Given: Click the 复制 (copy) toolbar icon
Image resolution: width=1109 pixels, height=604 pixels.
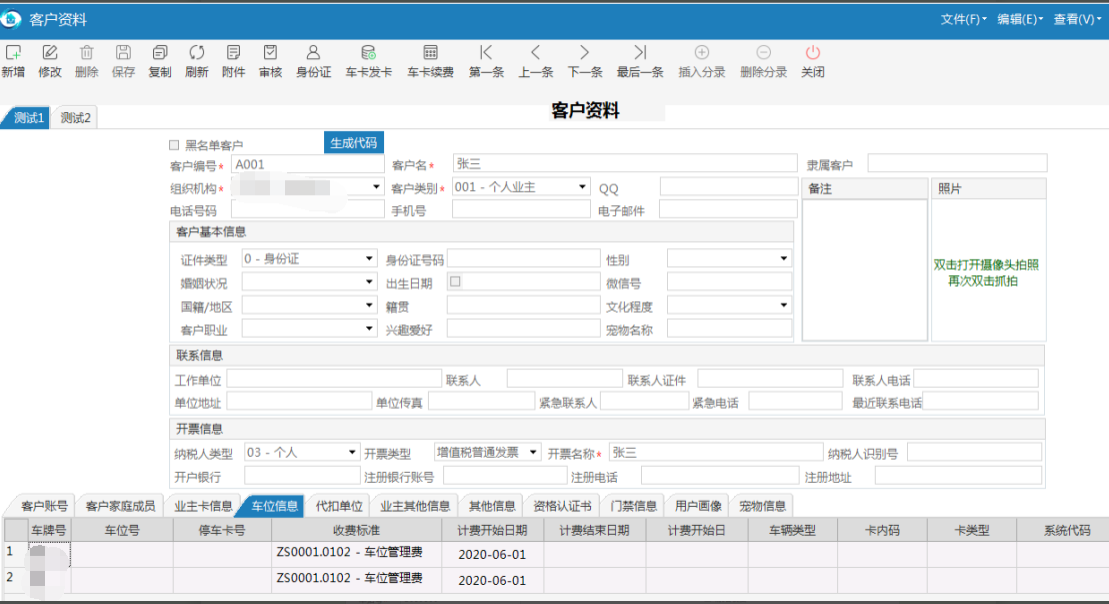Looking at the screenshot, I should pos(160,53).
